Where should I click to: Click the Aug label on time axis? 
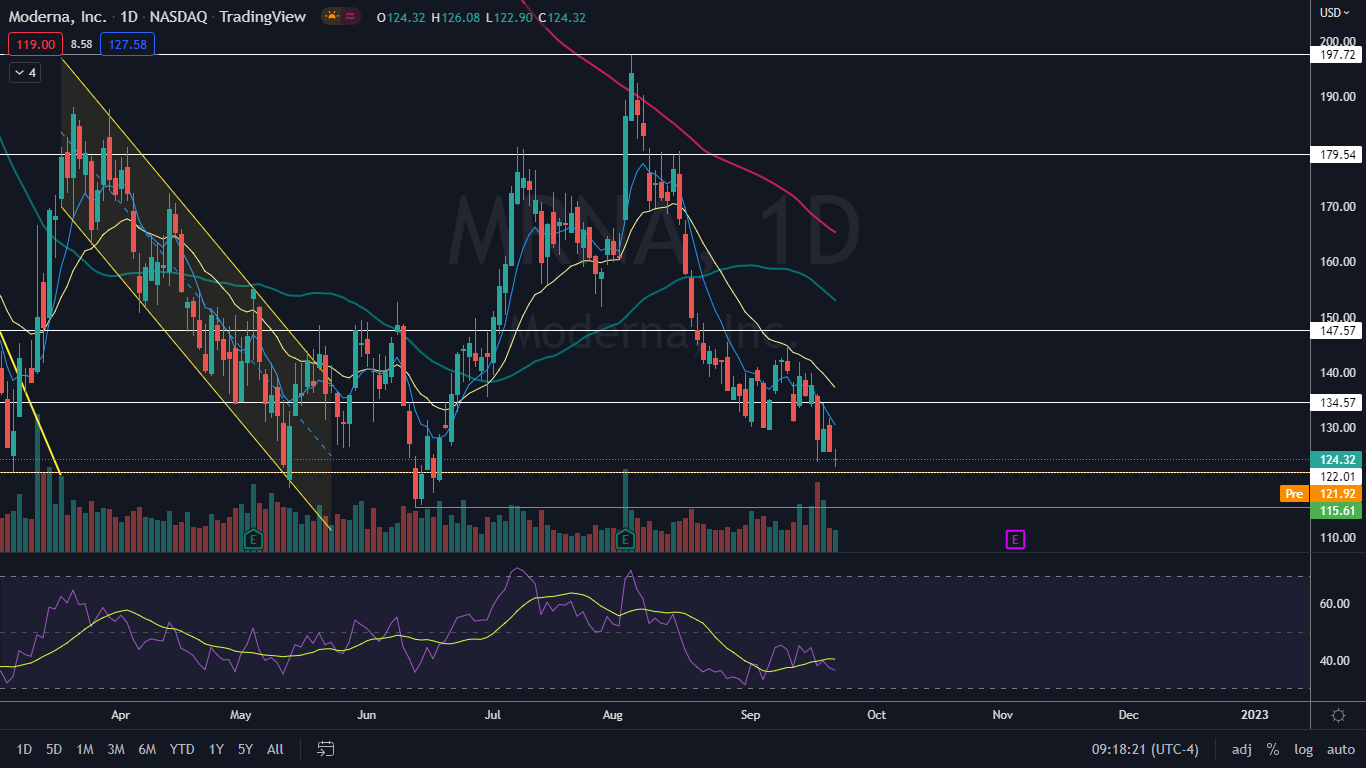point(613,715)
